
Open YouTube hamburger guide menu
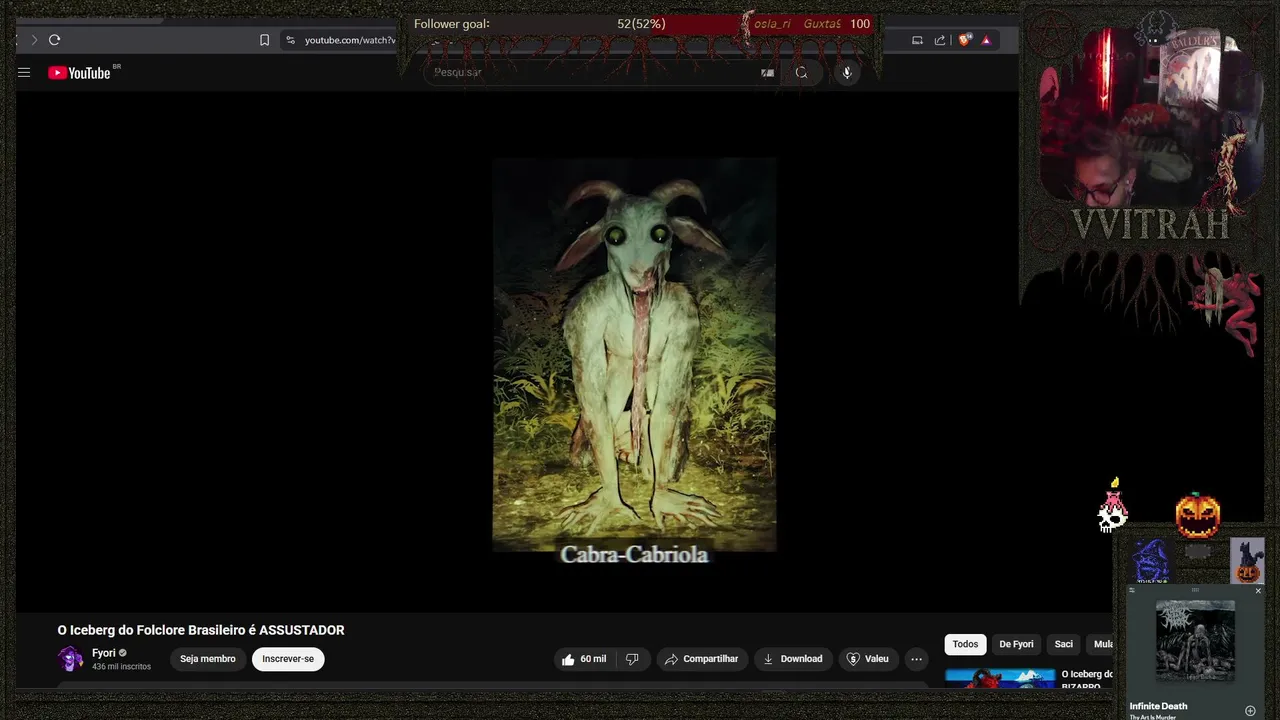24,72
